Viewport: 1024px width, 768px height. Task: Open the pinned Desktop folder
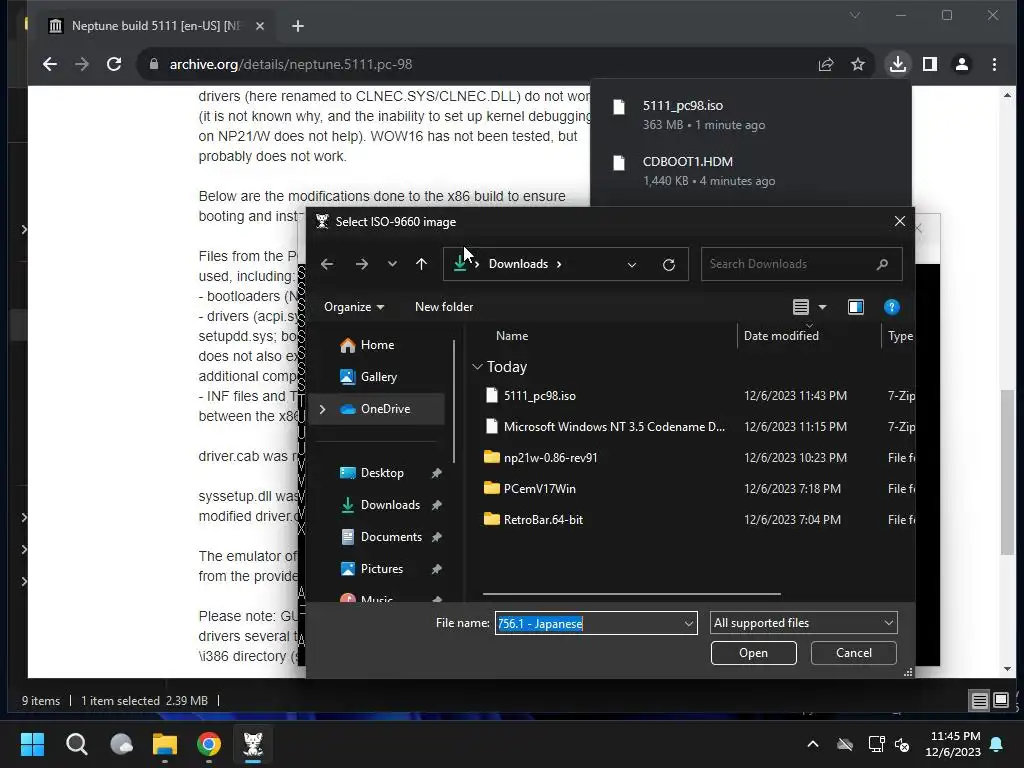[382, 473]
